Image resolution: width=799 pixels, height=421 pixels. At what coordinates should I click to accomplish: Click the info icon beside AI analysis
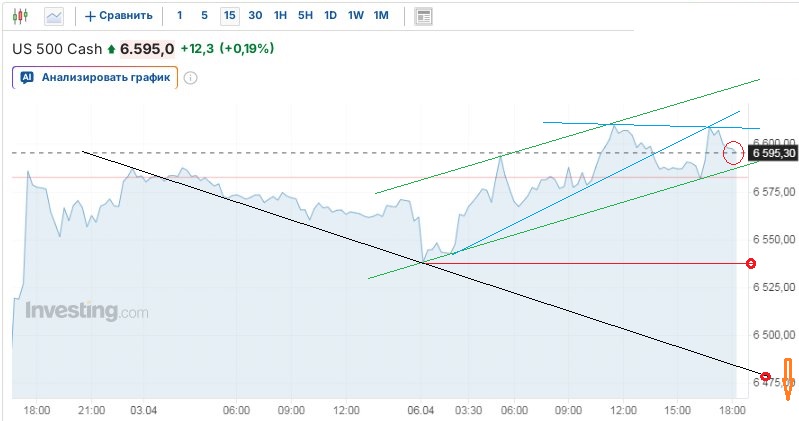coord(191,77)
